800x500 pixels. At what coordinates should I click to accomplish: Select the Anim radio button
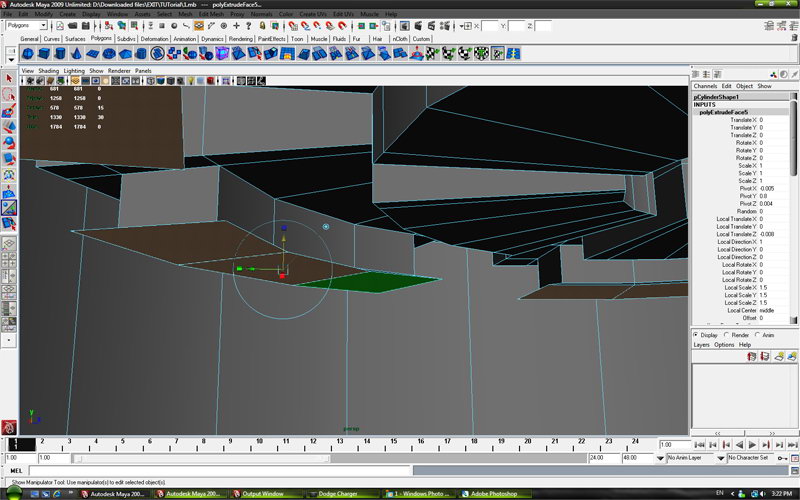pos(759,335)
